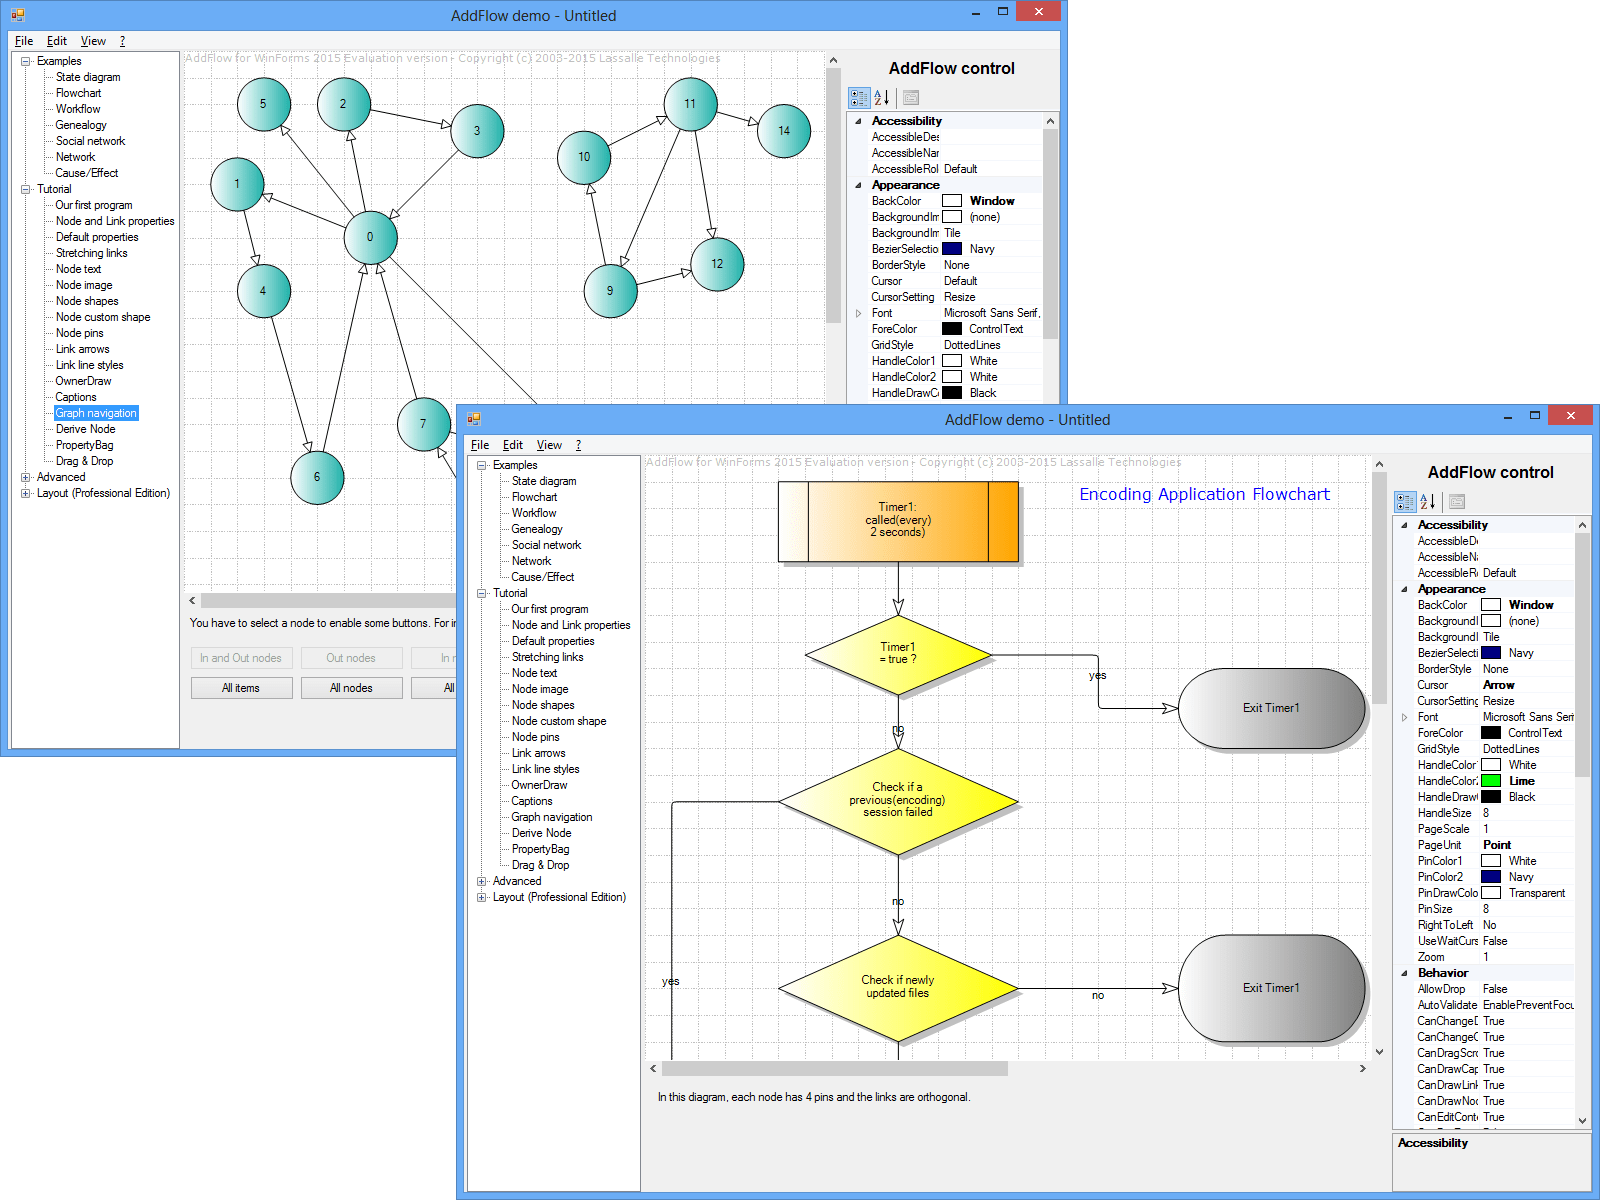Click Cursor Arrow value in front property grid
Screen dimensions: 1600x1200
point(1498,685)
